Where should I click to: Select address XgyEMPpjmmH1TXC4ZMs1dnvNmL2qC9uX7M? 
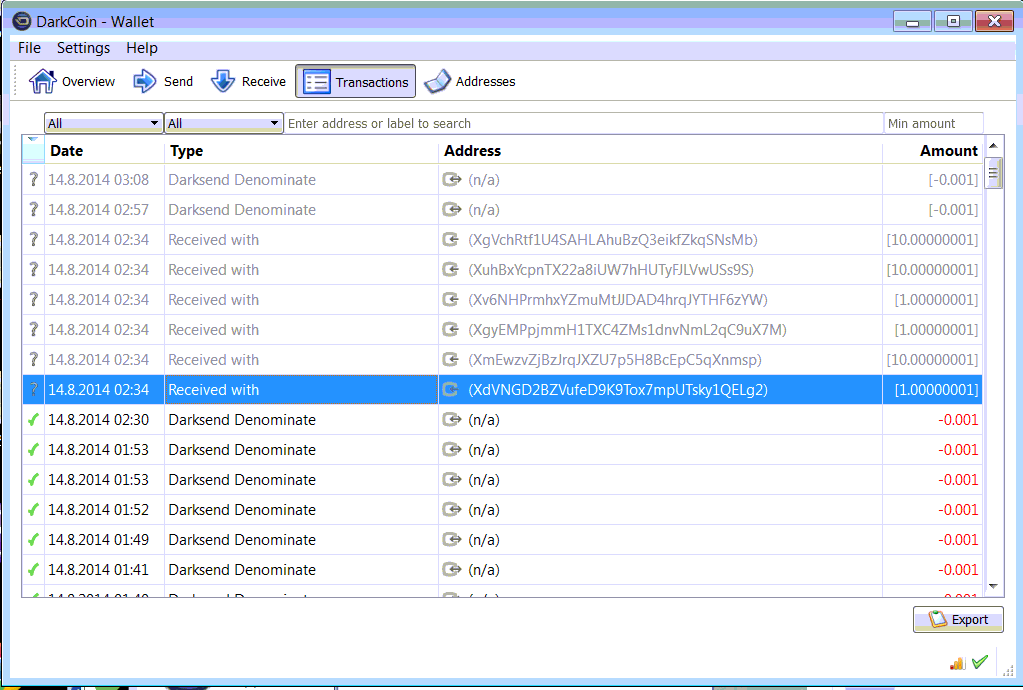coord(627,330)
